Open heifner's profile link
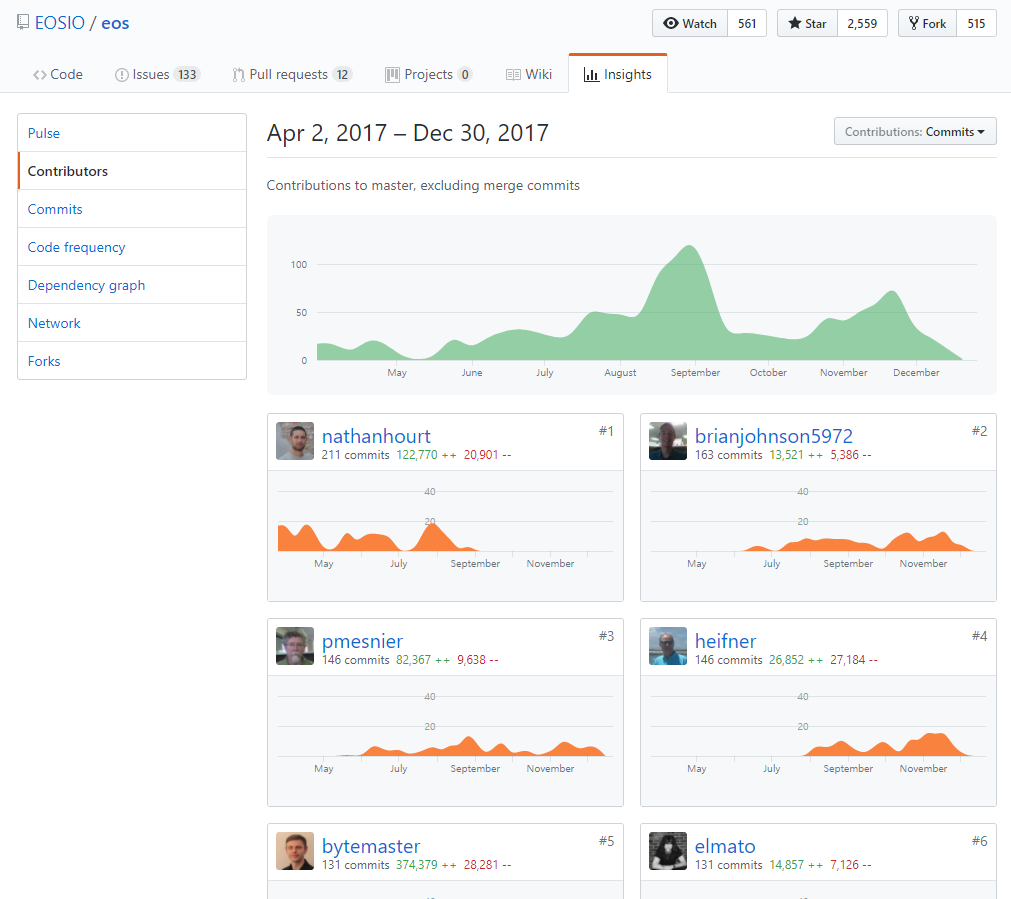Viewport: 1011px width, 899px height. pyautogui.click(x=725, y=641)
